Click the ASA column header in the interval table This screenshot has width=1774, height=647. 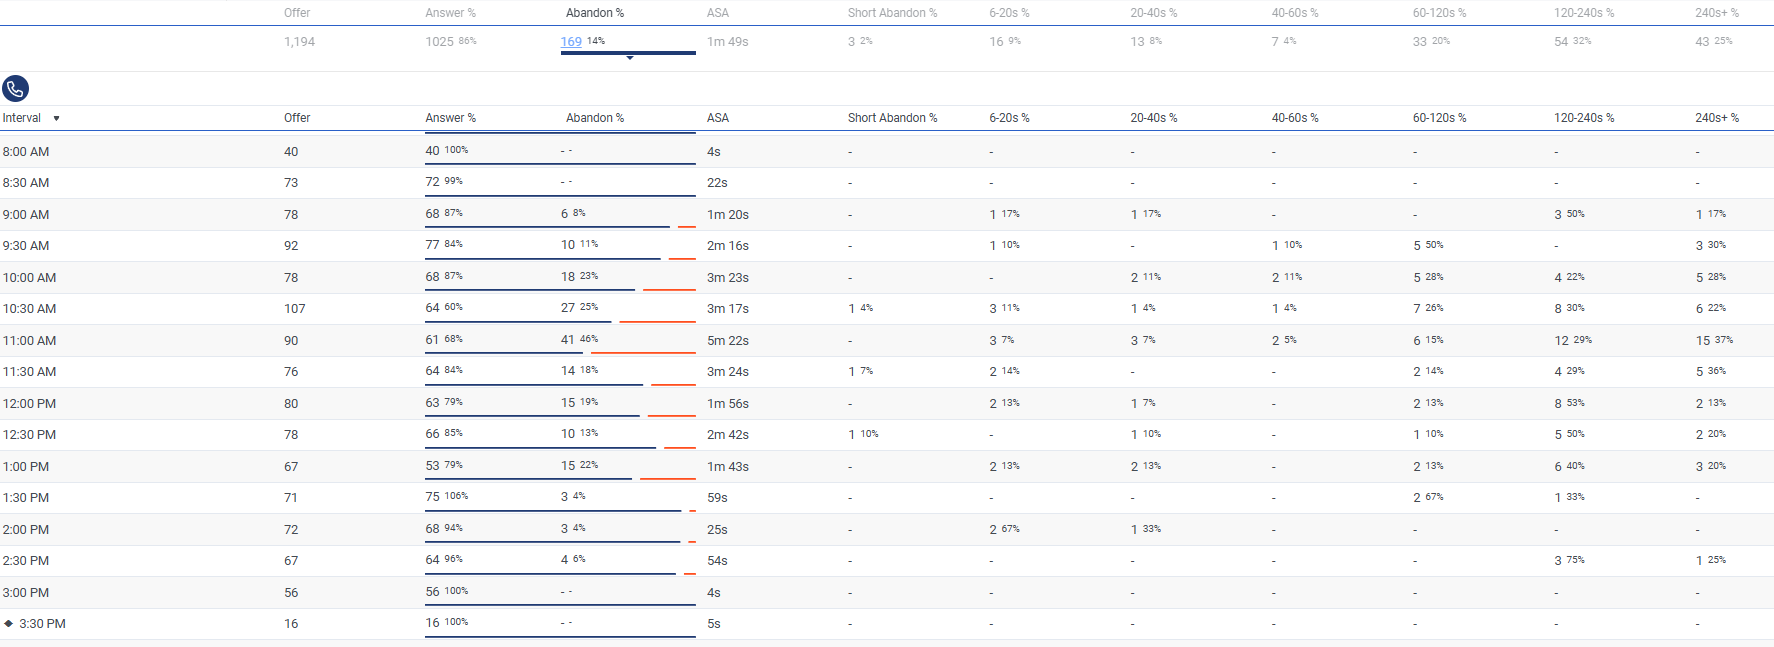coord(718,118)
